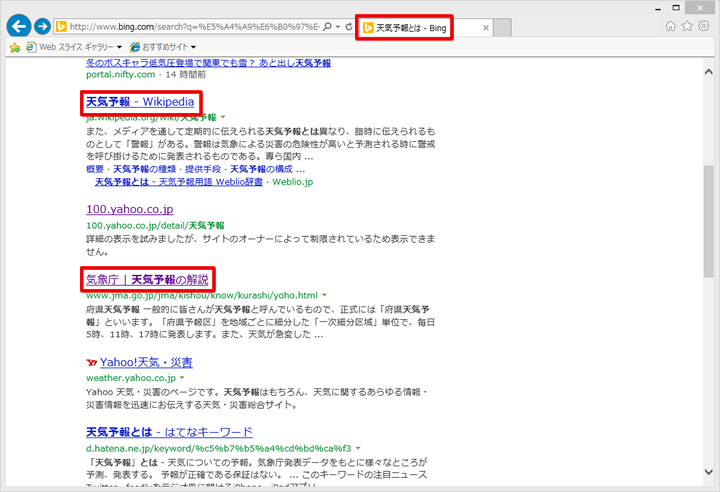
Task: Open the 天気予報とは - 天気予報用語 Weblio辞書 link
Action: 179,182
